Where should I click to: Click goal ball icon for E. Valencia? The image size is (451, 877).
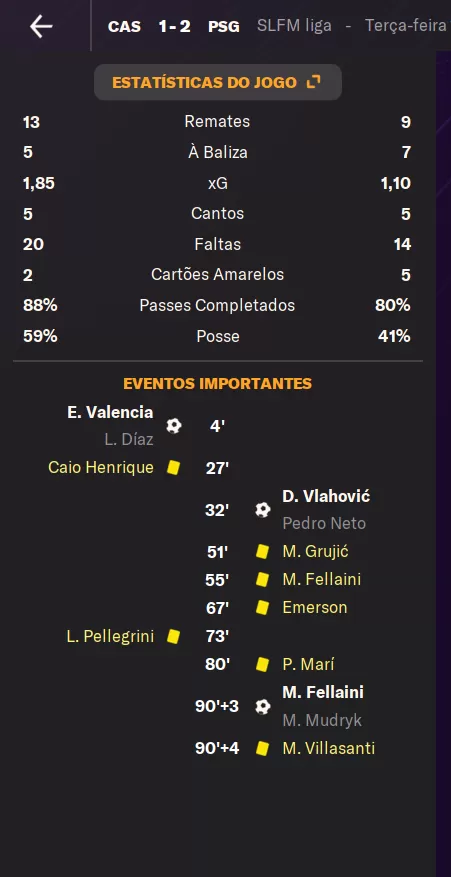pos(174,426)
